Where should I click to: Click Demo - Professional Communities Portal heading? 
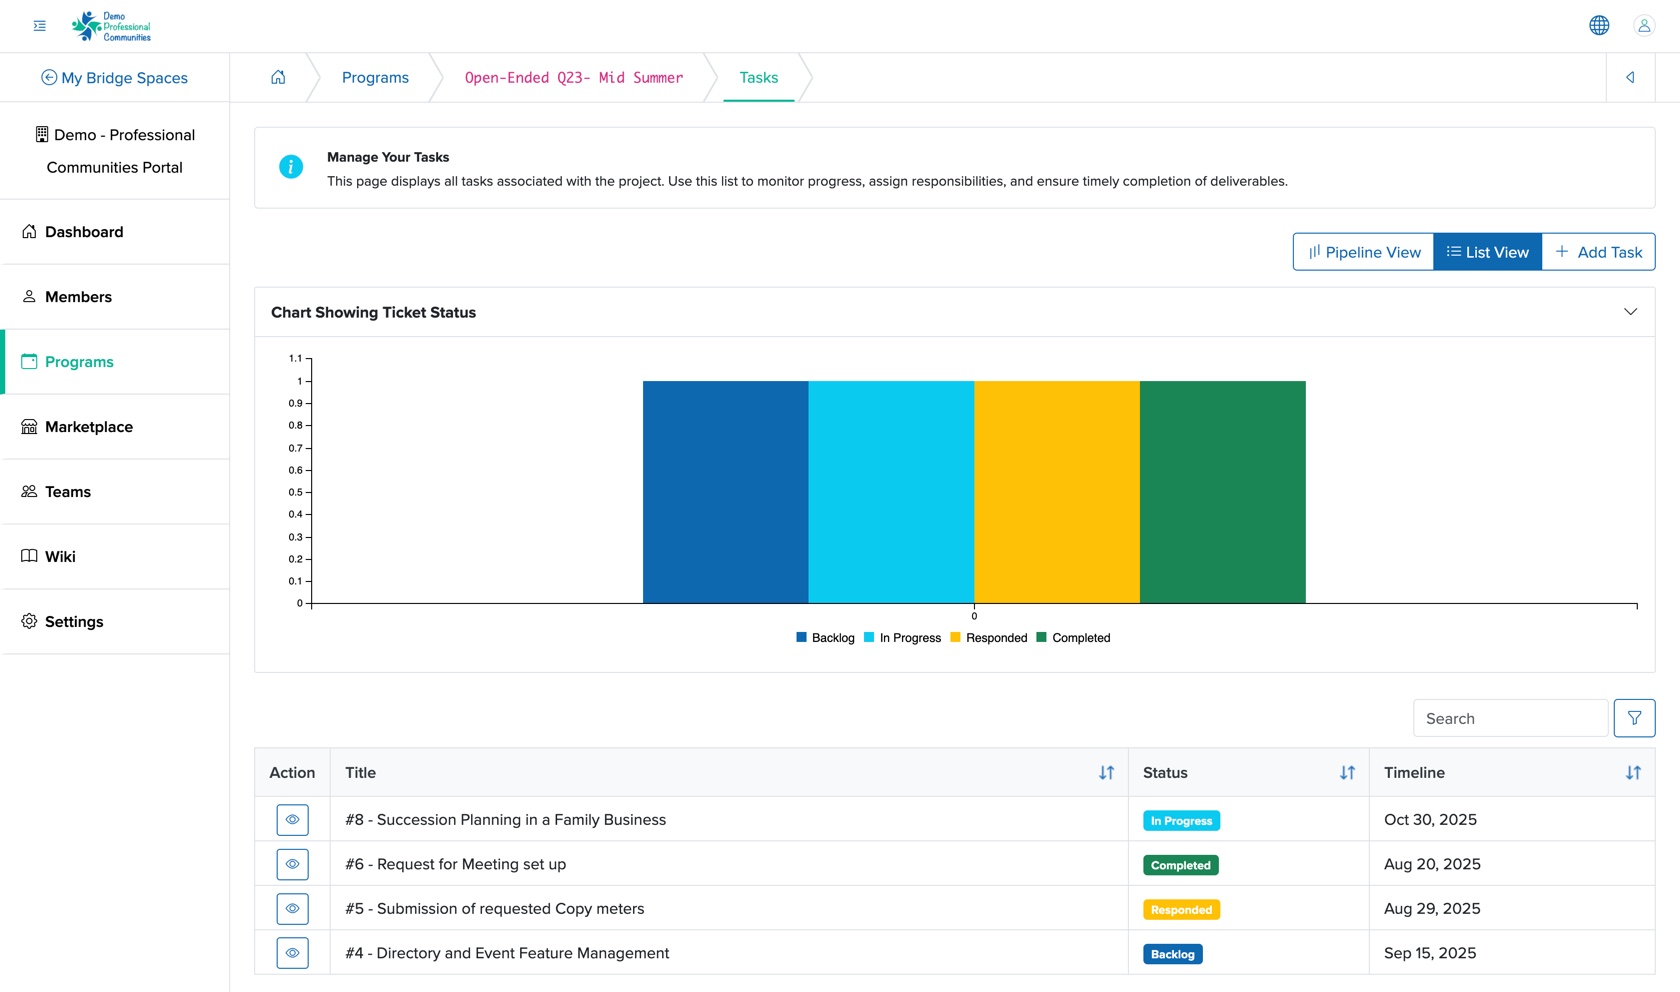(115, 151)
